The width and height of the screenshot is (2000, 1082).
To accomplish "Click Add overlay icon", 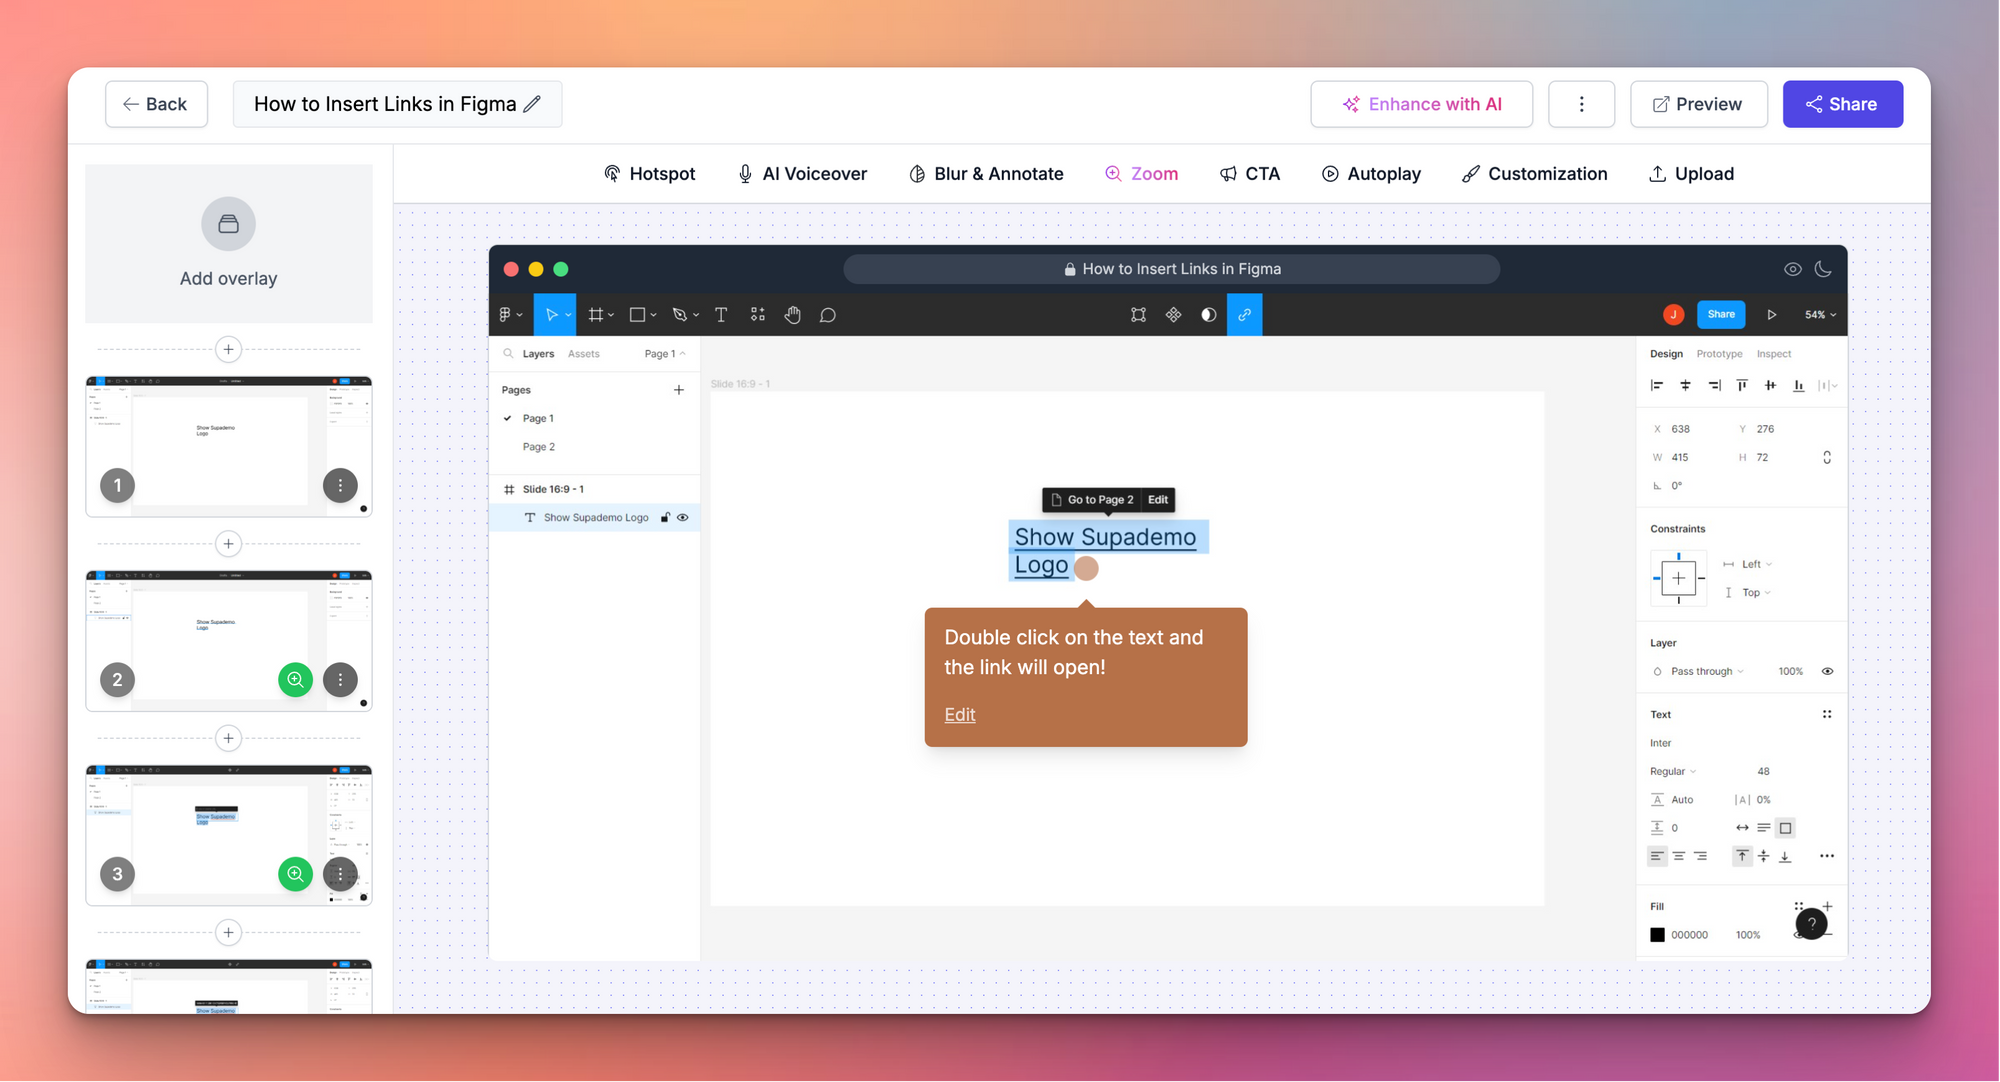I will (x=228, y=224).
